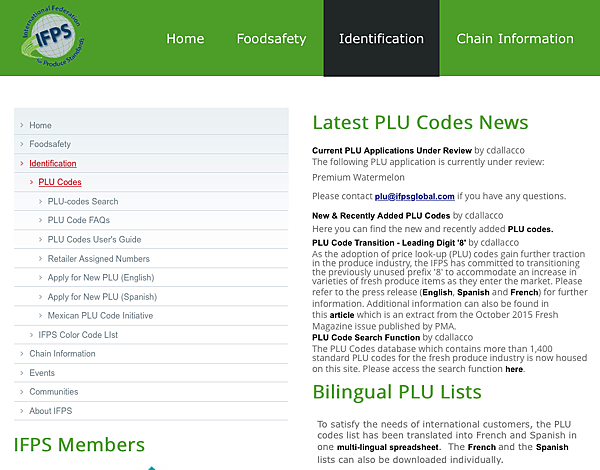Download the French PLU list

(482, 447)
